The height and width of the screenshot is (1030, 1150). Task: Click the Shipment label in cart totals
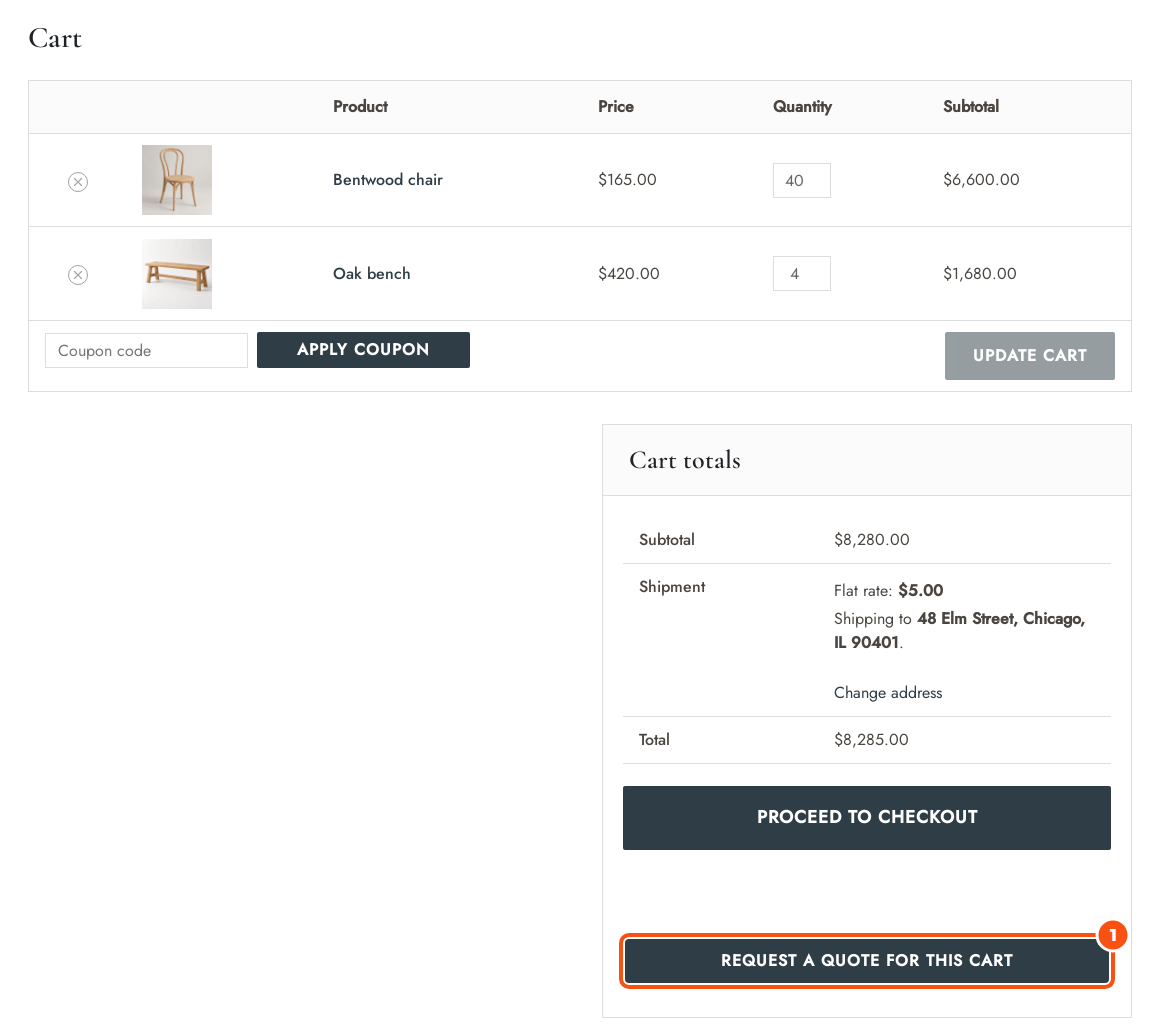(672, 587)
